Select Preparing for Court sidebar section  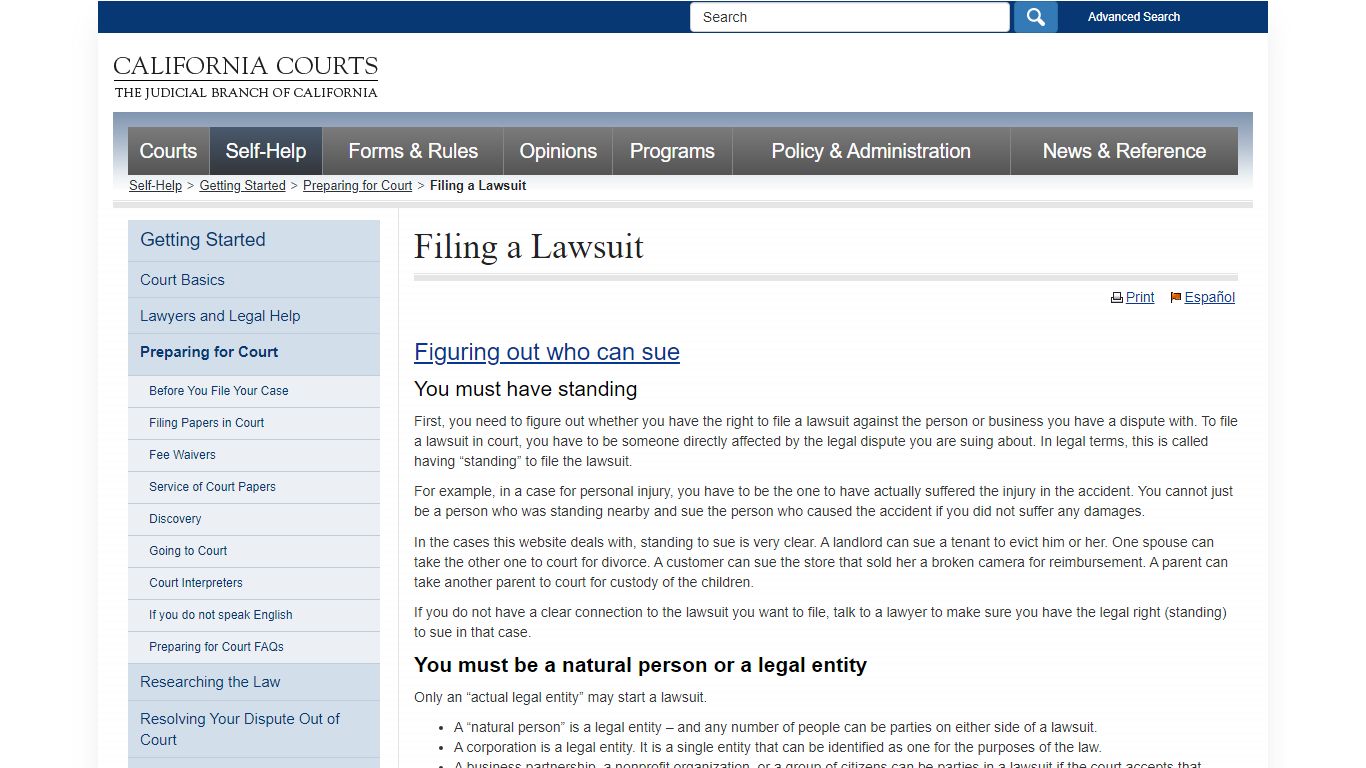[x=254, y=353]
